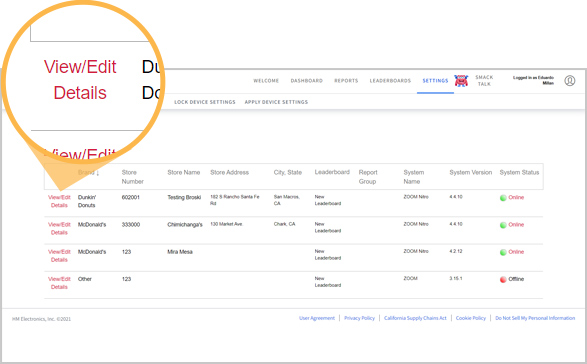The image size is (587, 364).
Task: Select the Settings tab
Action: pos(435,81)
